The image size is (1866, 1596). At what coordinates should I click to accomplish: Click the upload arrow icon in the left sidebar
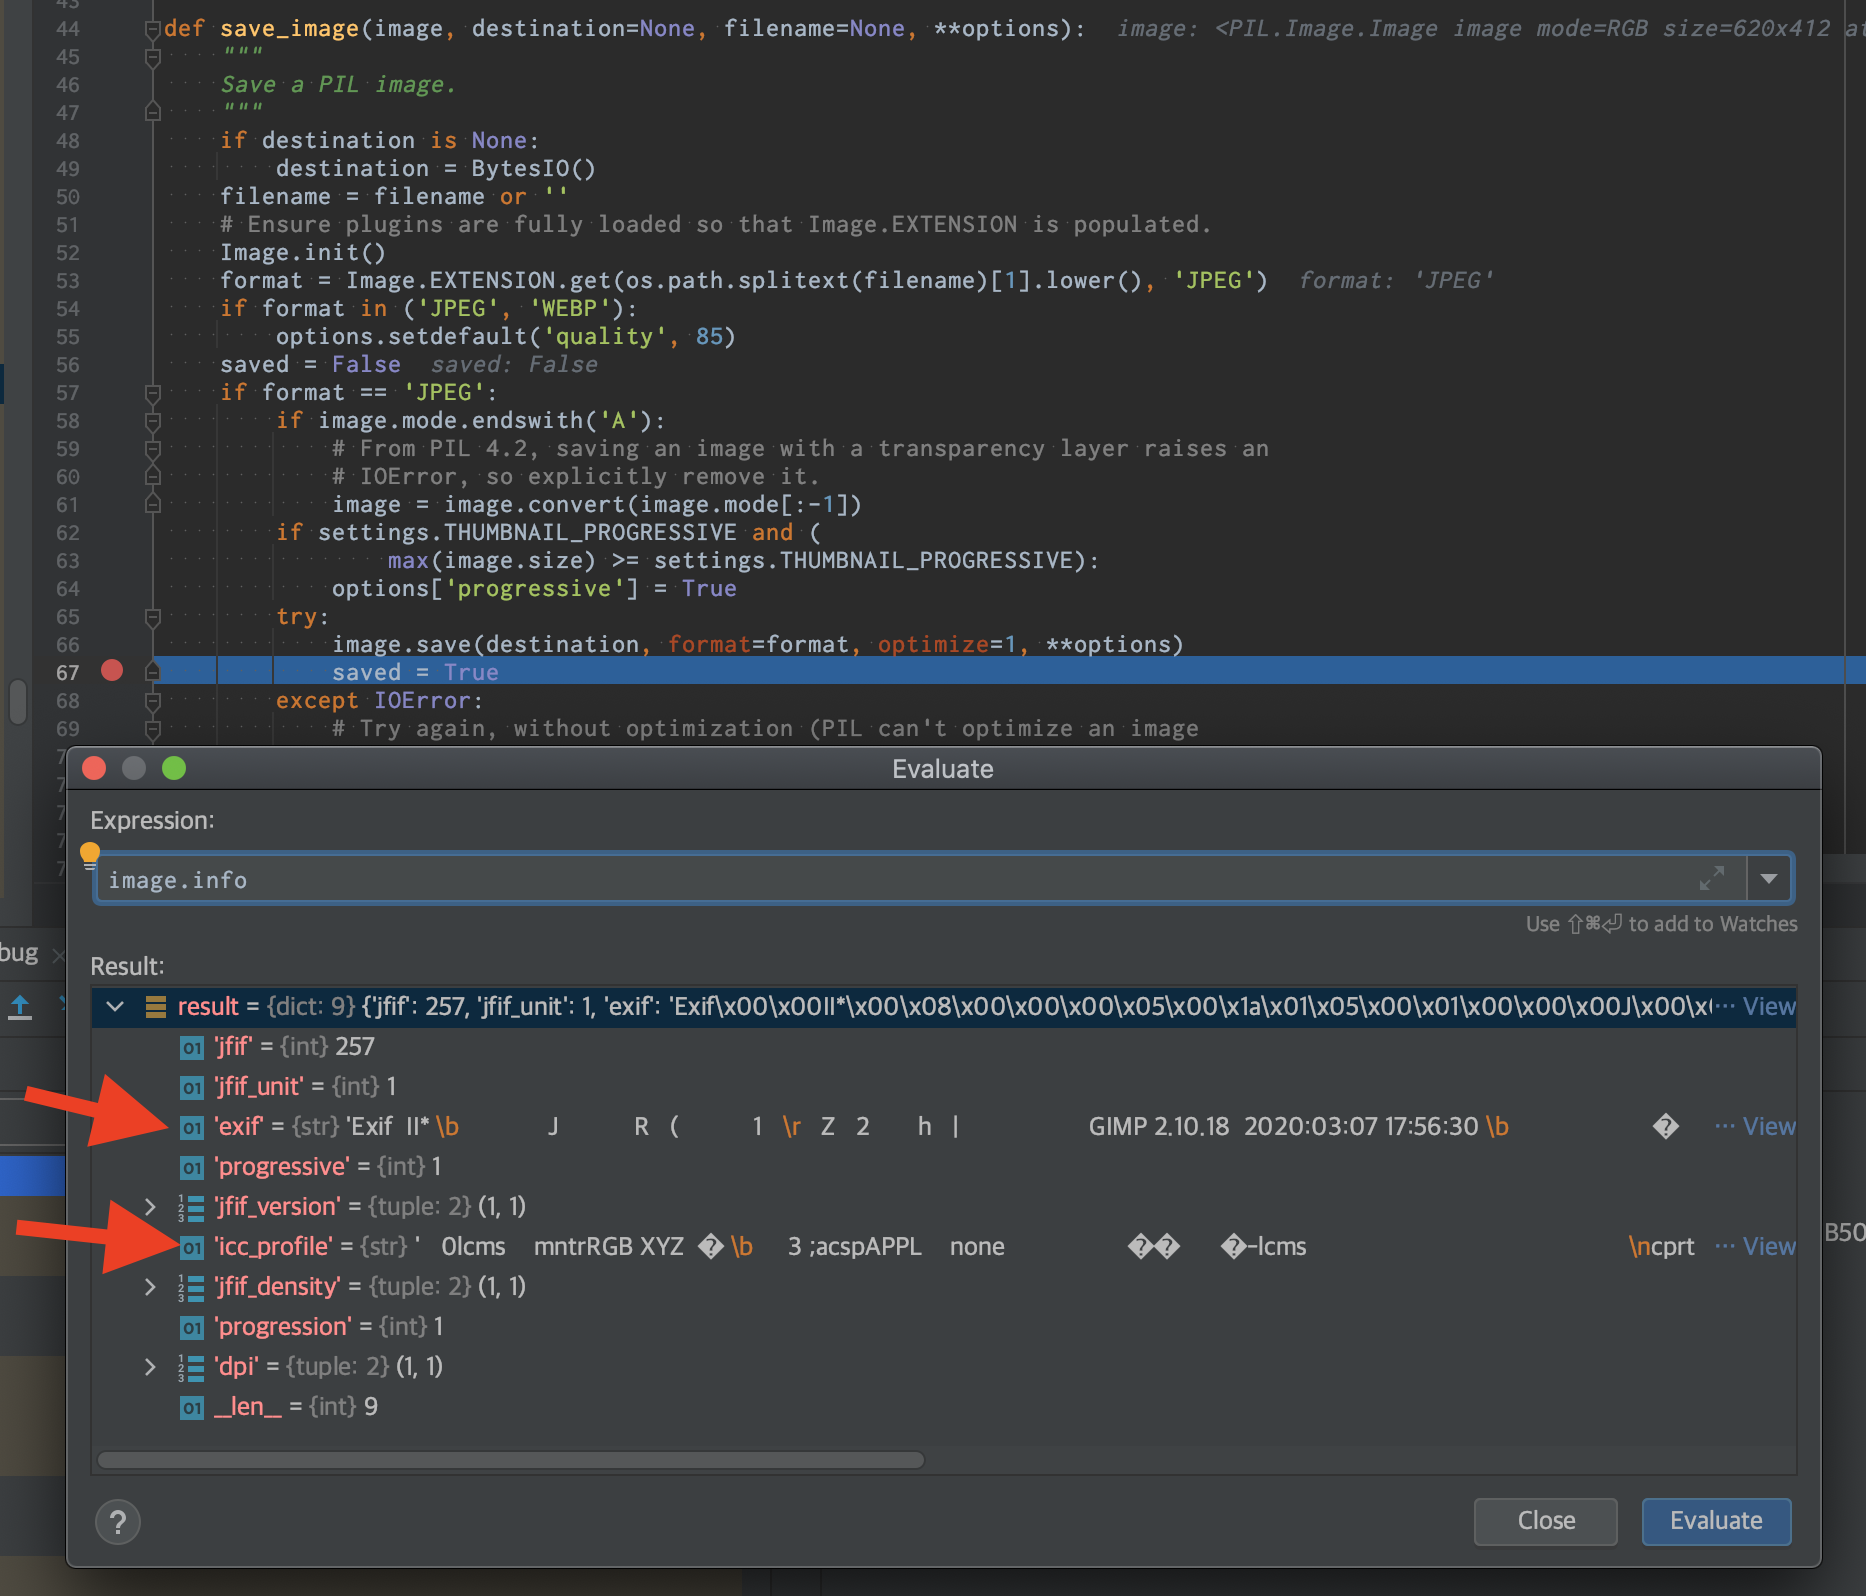click(x=19, y=1008)
